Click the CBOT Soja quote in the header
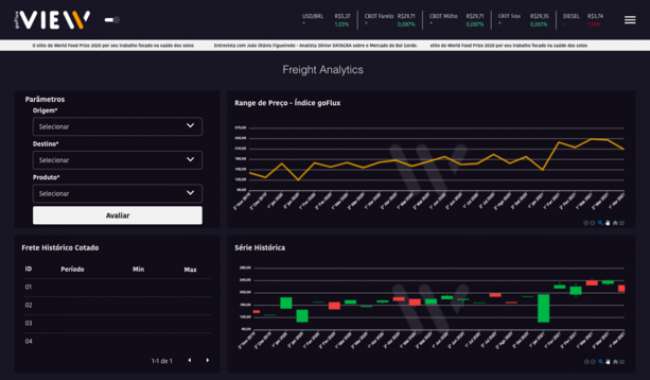The height and width of the screenshot is (380, 650). pyautogui.click(x=523, y=20)
